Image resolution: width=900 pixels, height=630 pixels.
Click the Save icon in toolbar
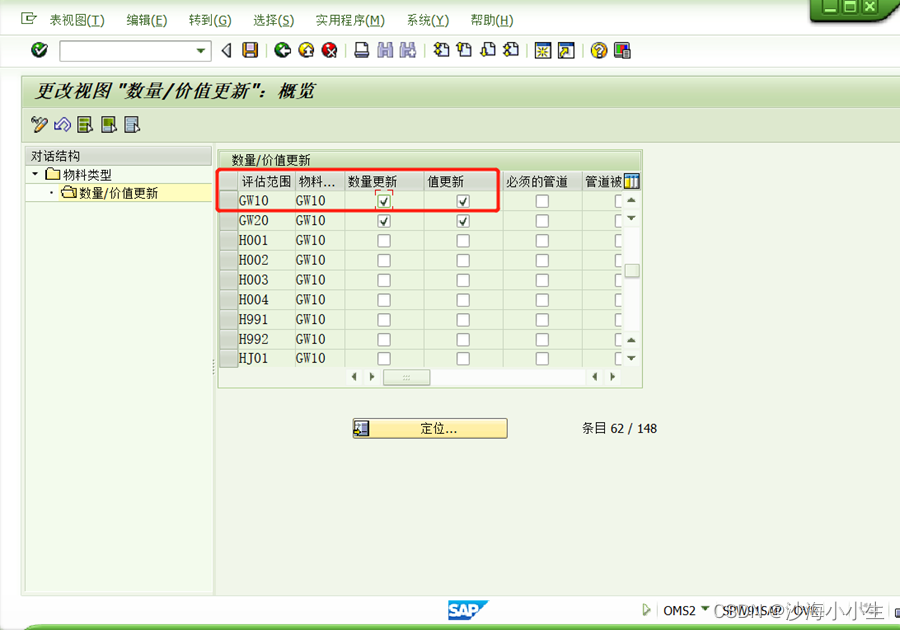tap(250, 50)
